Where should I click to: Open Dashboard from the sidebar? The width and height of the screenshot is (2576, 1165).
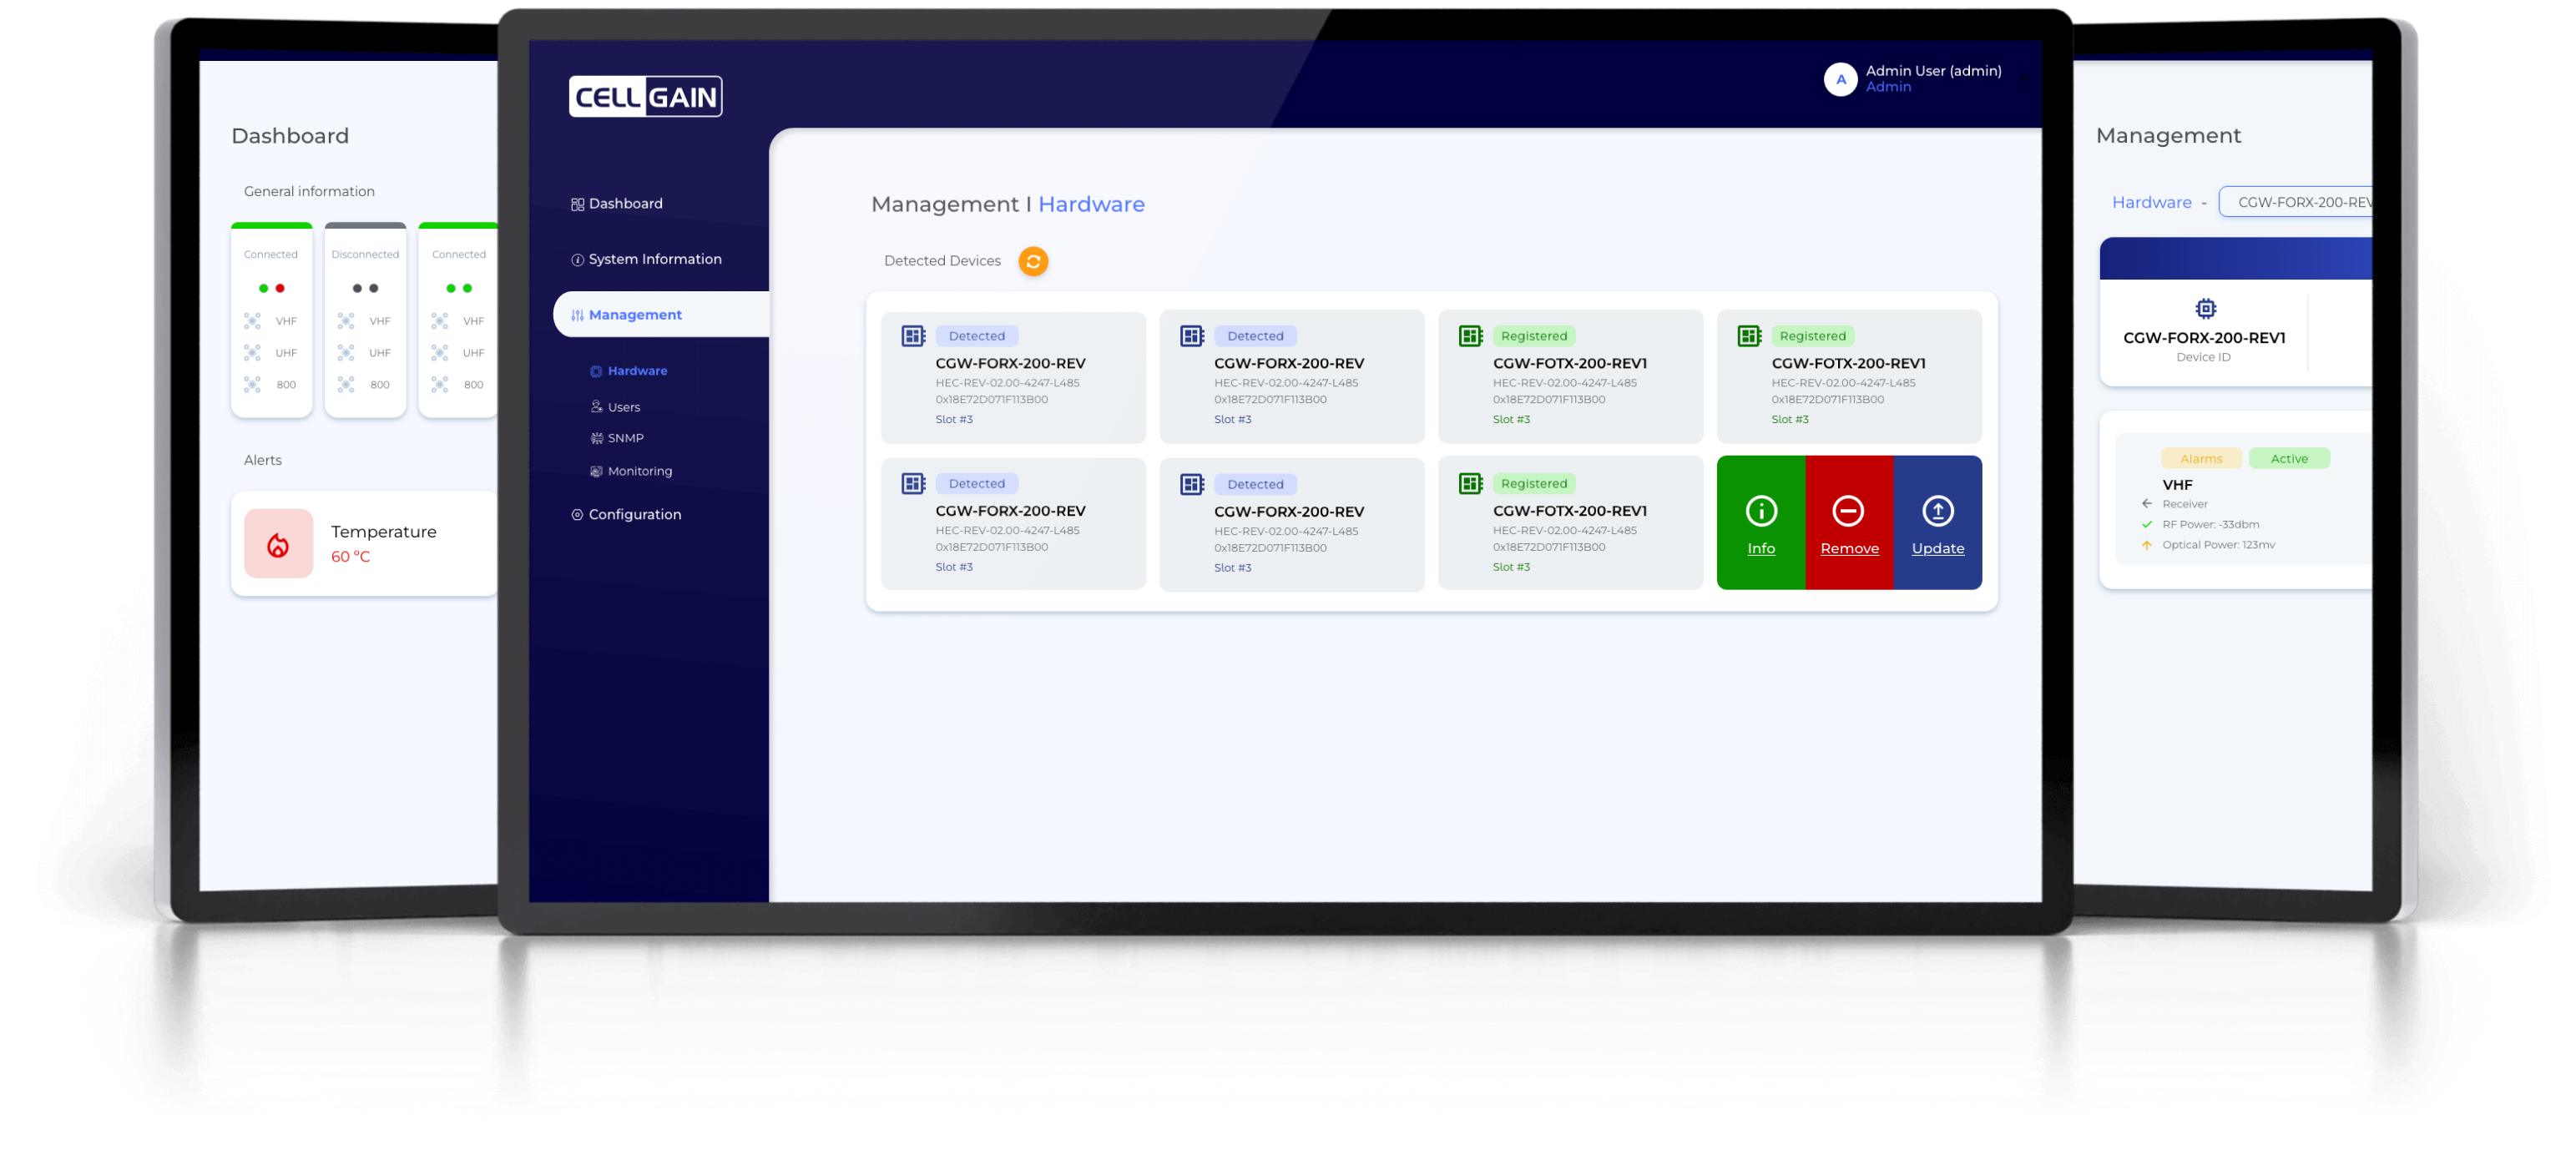tap(625, 204)
